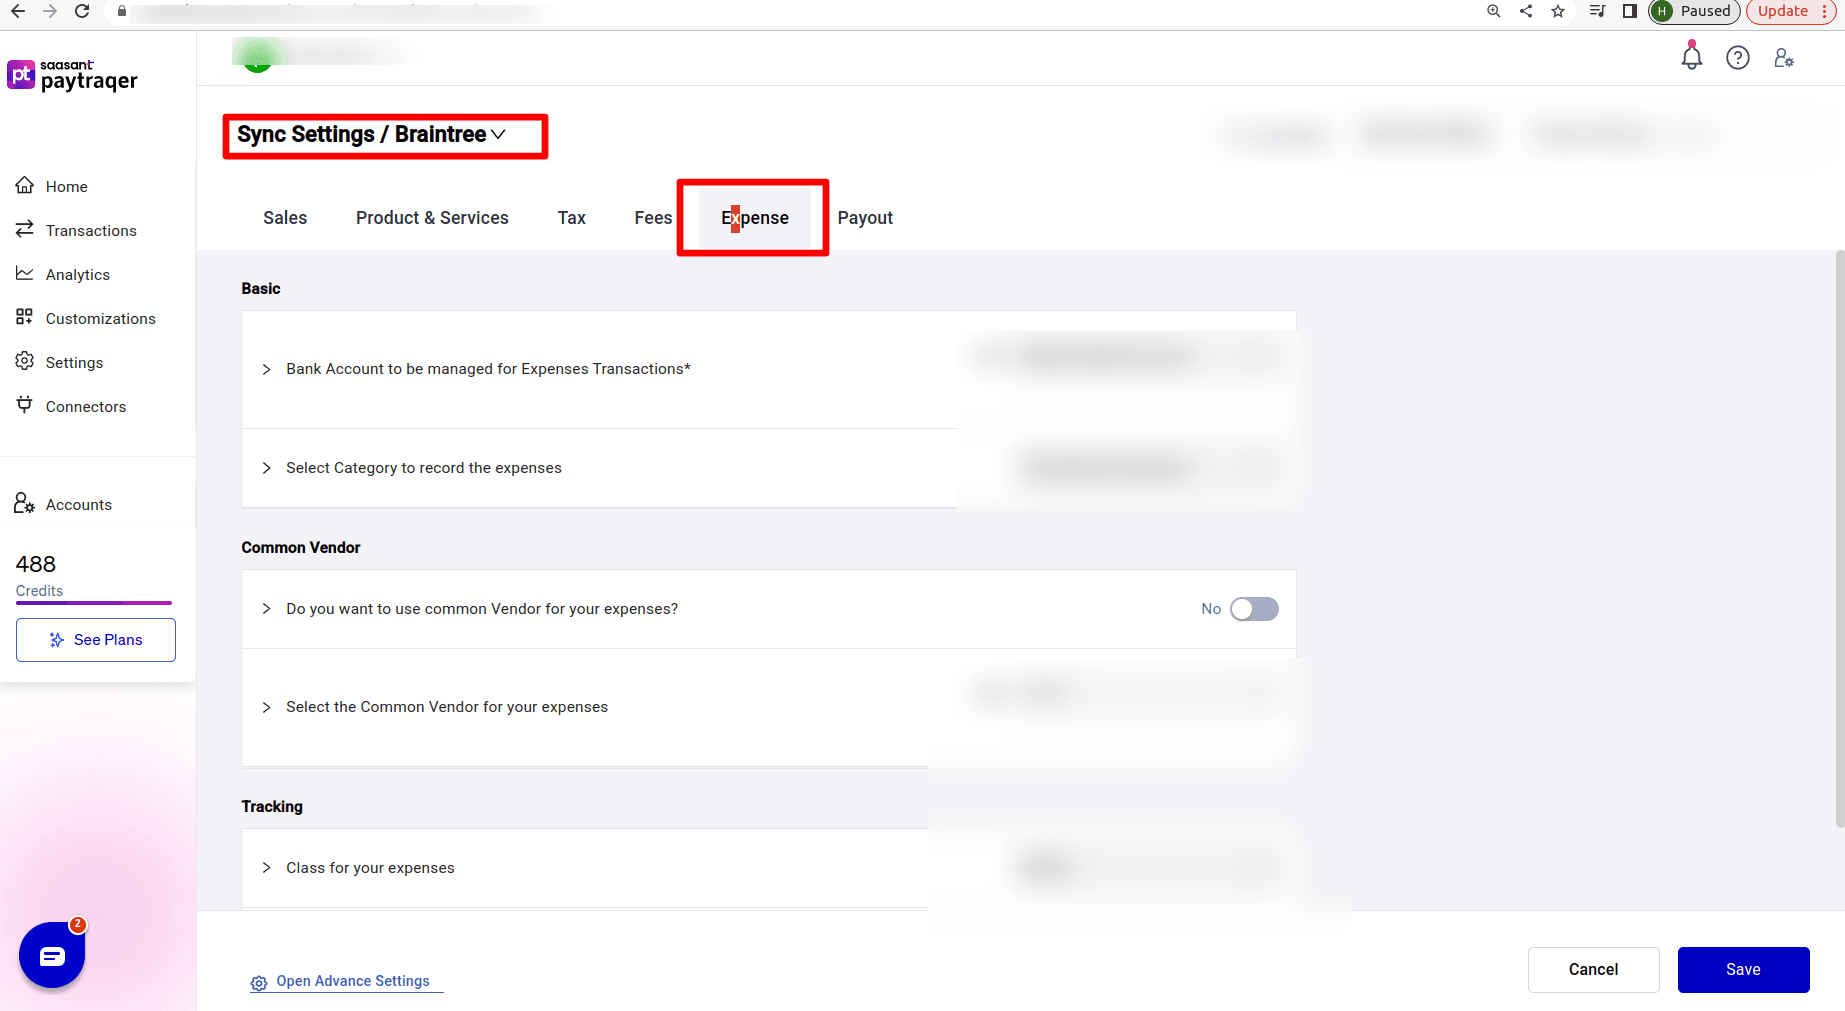Expand Class for your expenses row

(x=267, y=868)
